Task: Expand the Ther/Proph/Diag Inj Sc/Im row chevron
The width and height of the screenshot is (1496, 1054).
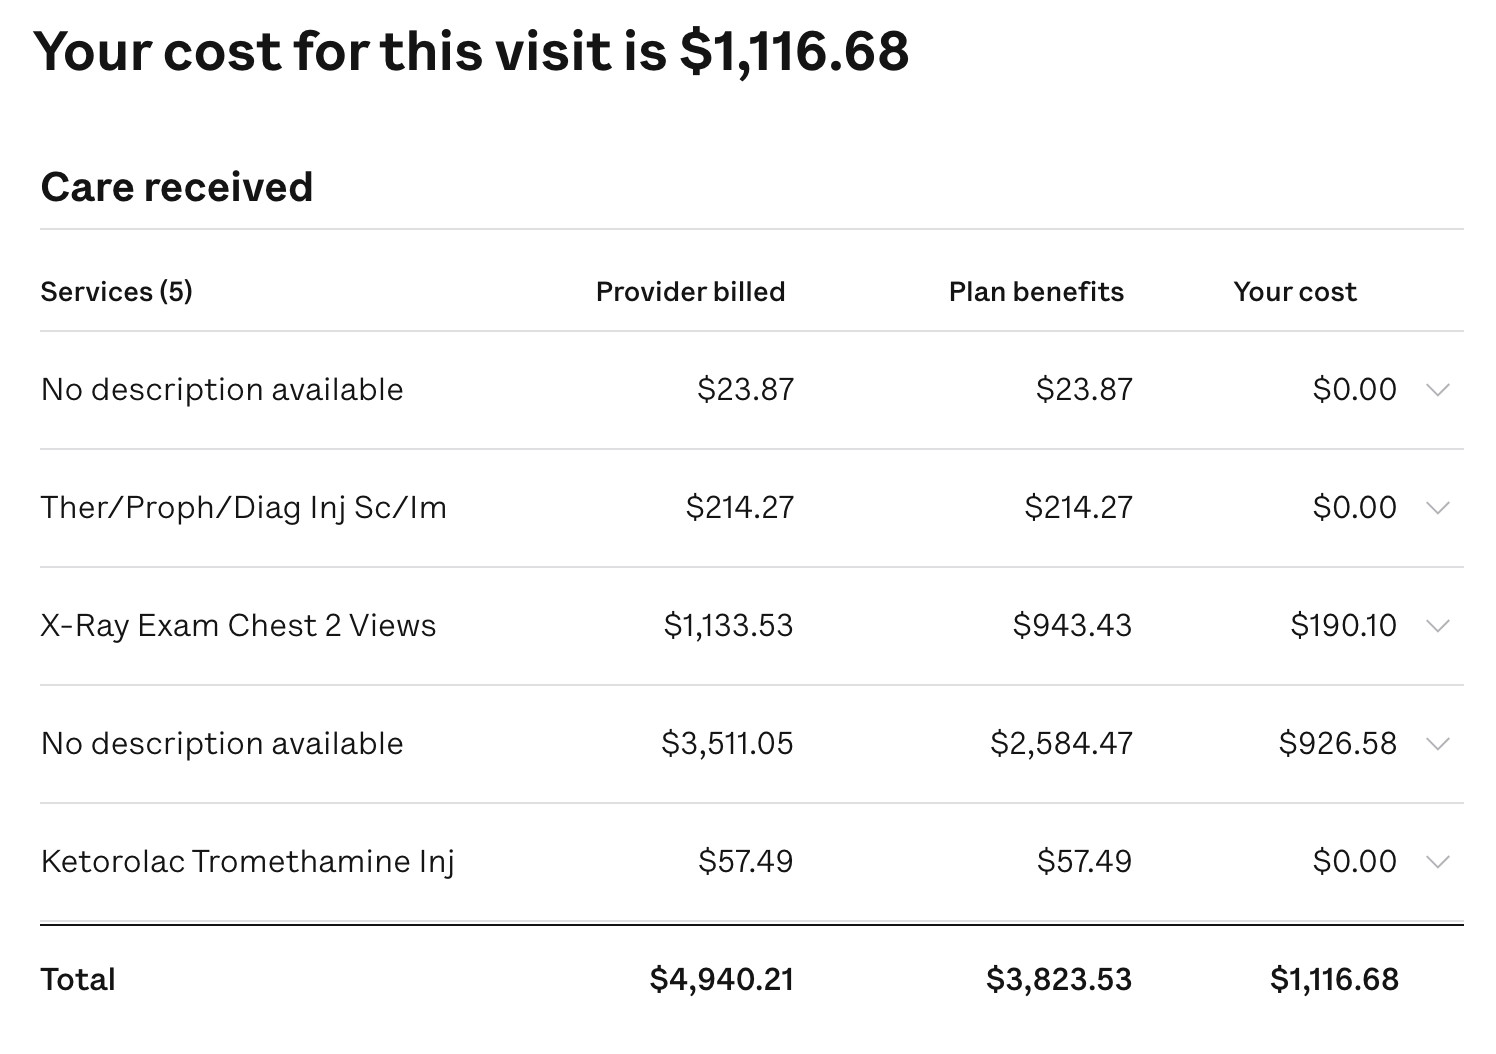Action: pyautogui.click(x=1437, y=508)
